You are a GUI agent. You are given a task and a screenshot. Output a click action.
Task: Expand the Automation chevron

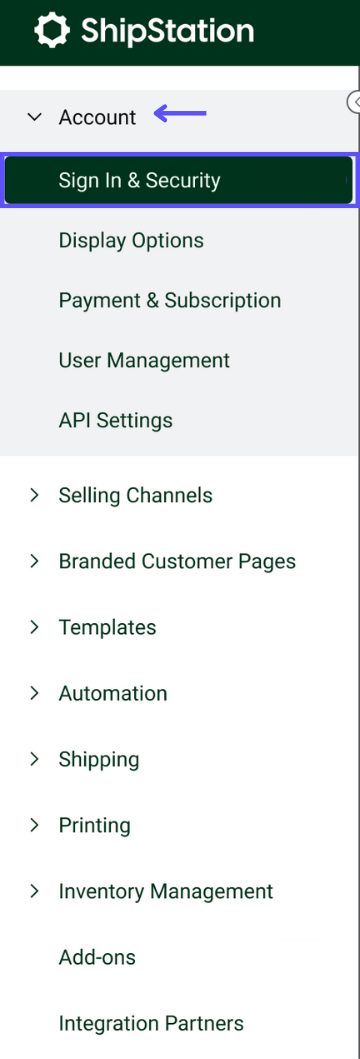[x=34, y=694]
